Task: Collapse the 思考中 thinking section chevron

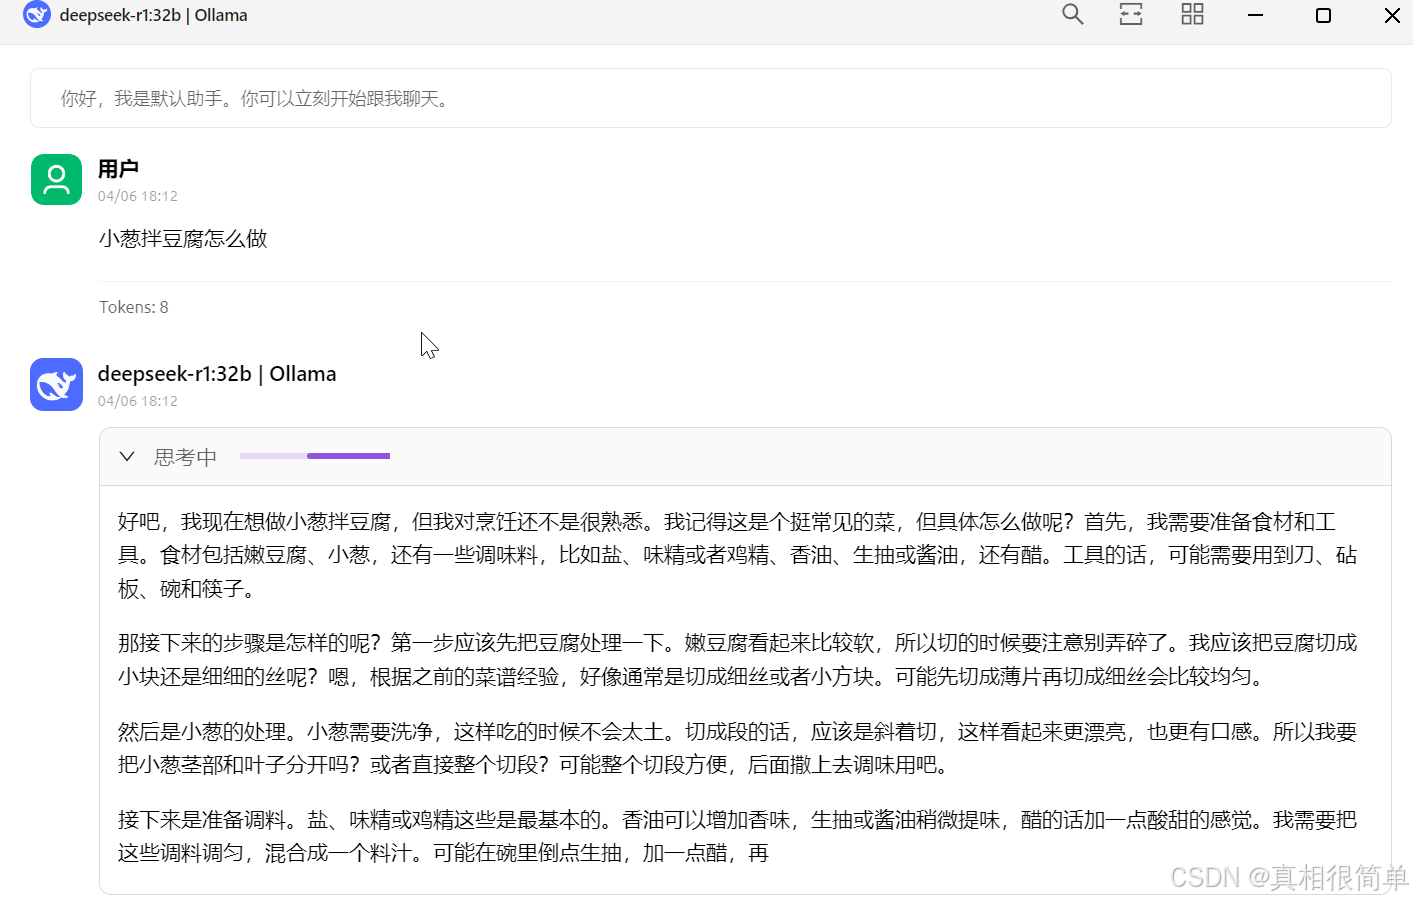Action: 127,456
